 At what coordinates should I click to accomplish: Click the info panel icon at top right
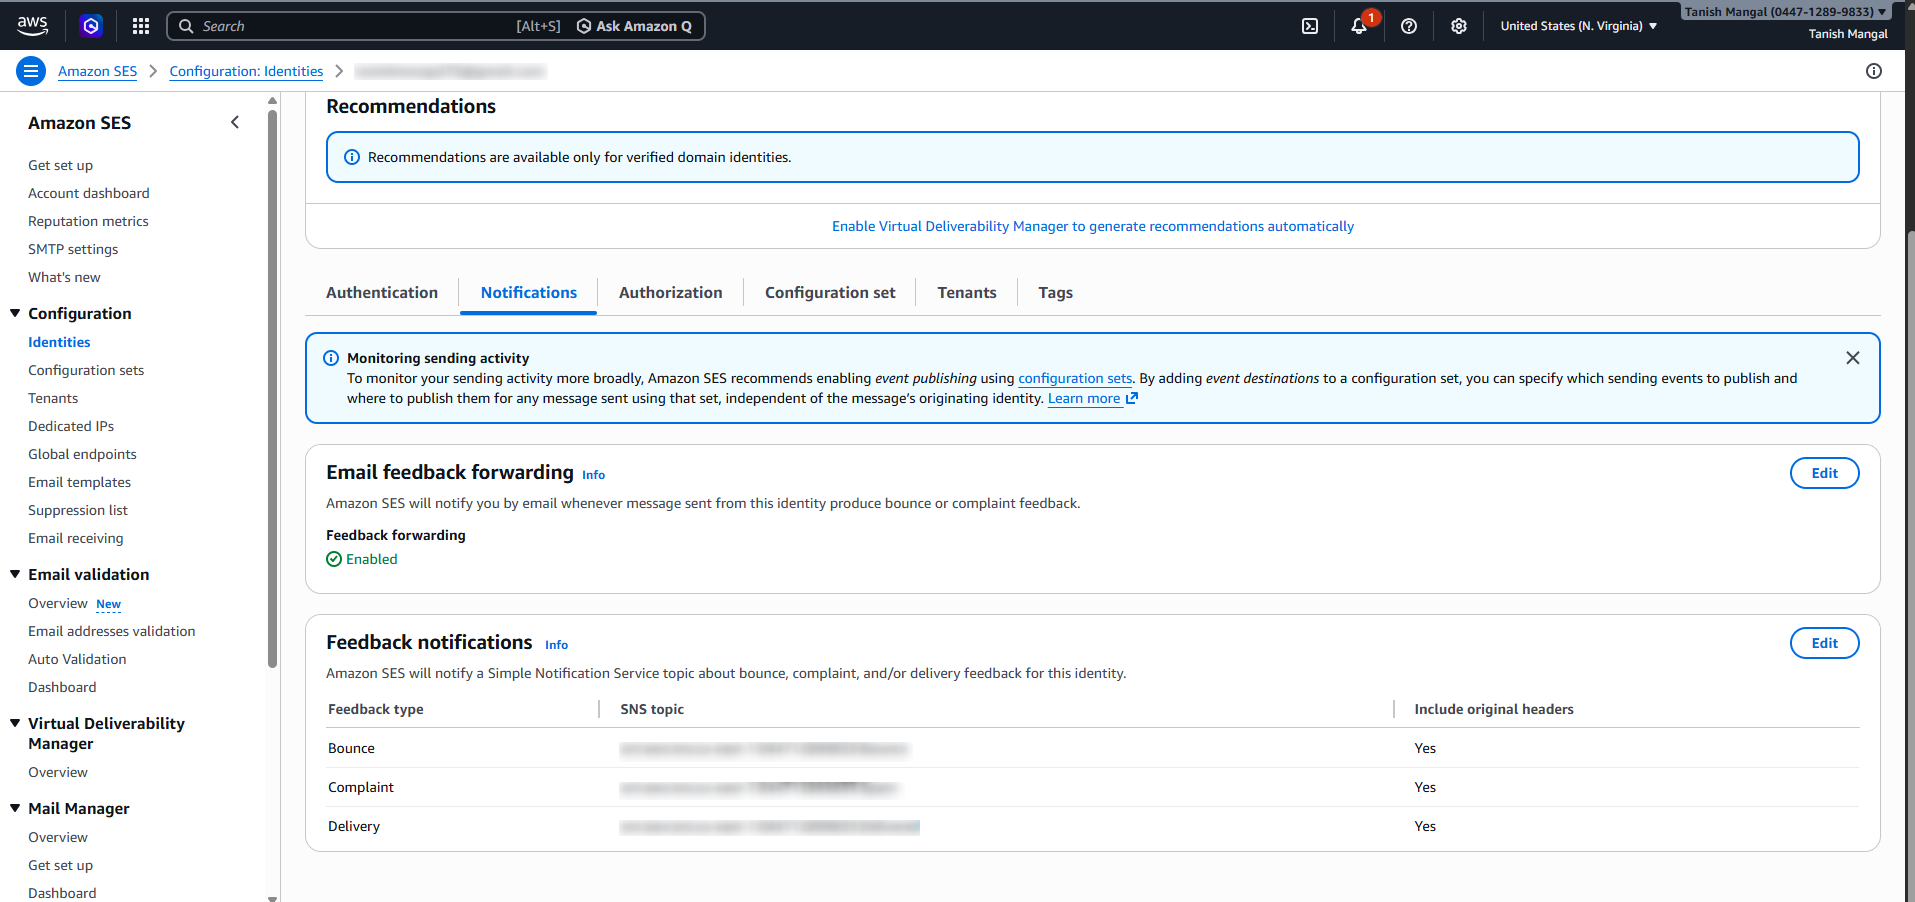coord(1873,71)
